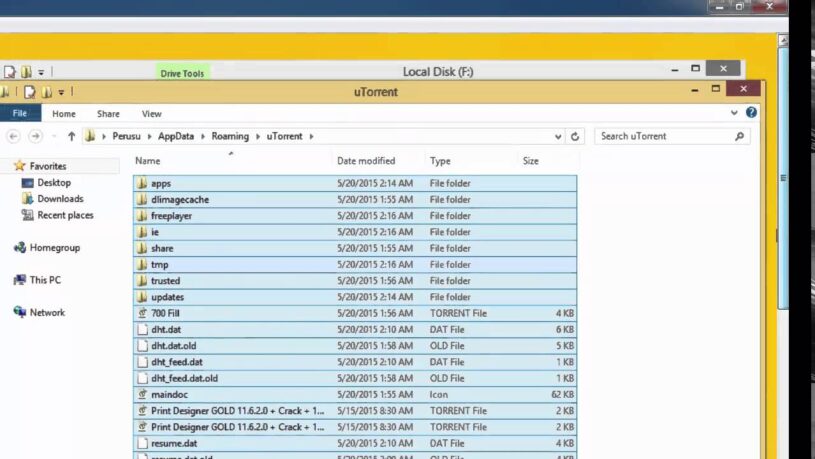Click AppData in the address path
This screenshot has width=815, height=459.
(x=176, y=136)
